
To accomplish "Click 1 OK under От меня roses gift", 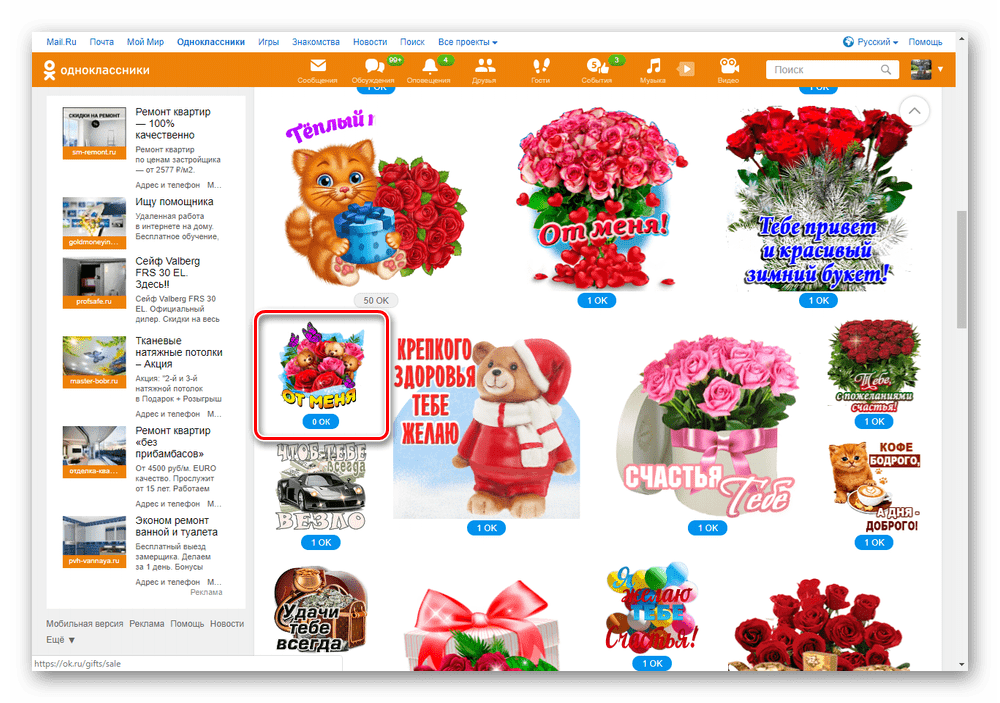I will point(597,300).
